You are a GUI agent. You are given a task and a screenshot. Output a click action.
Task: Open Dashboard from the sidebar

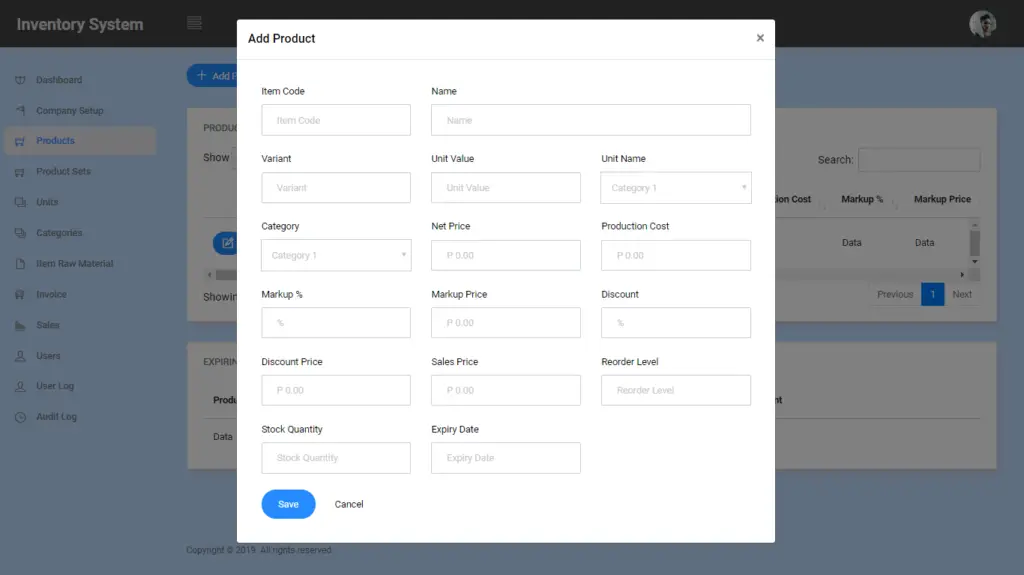coord(59,80)
